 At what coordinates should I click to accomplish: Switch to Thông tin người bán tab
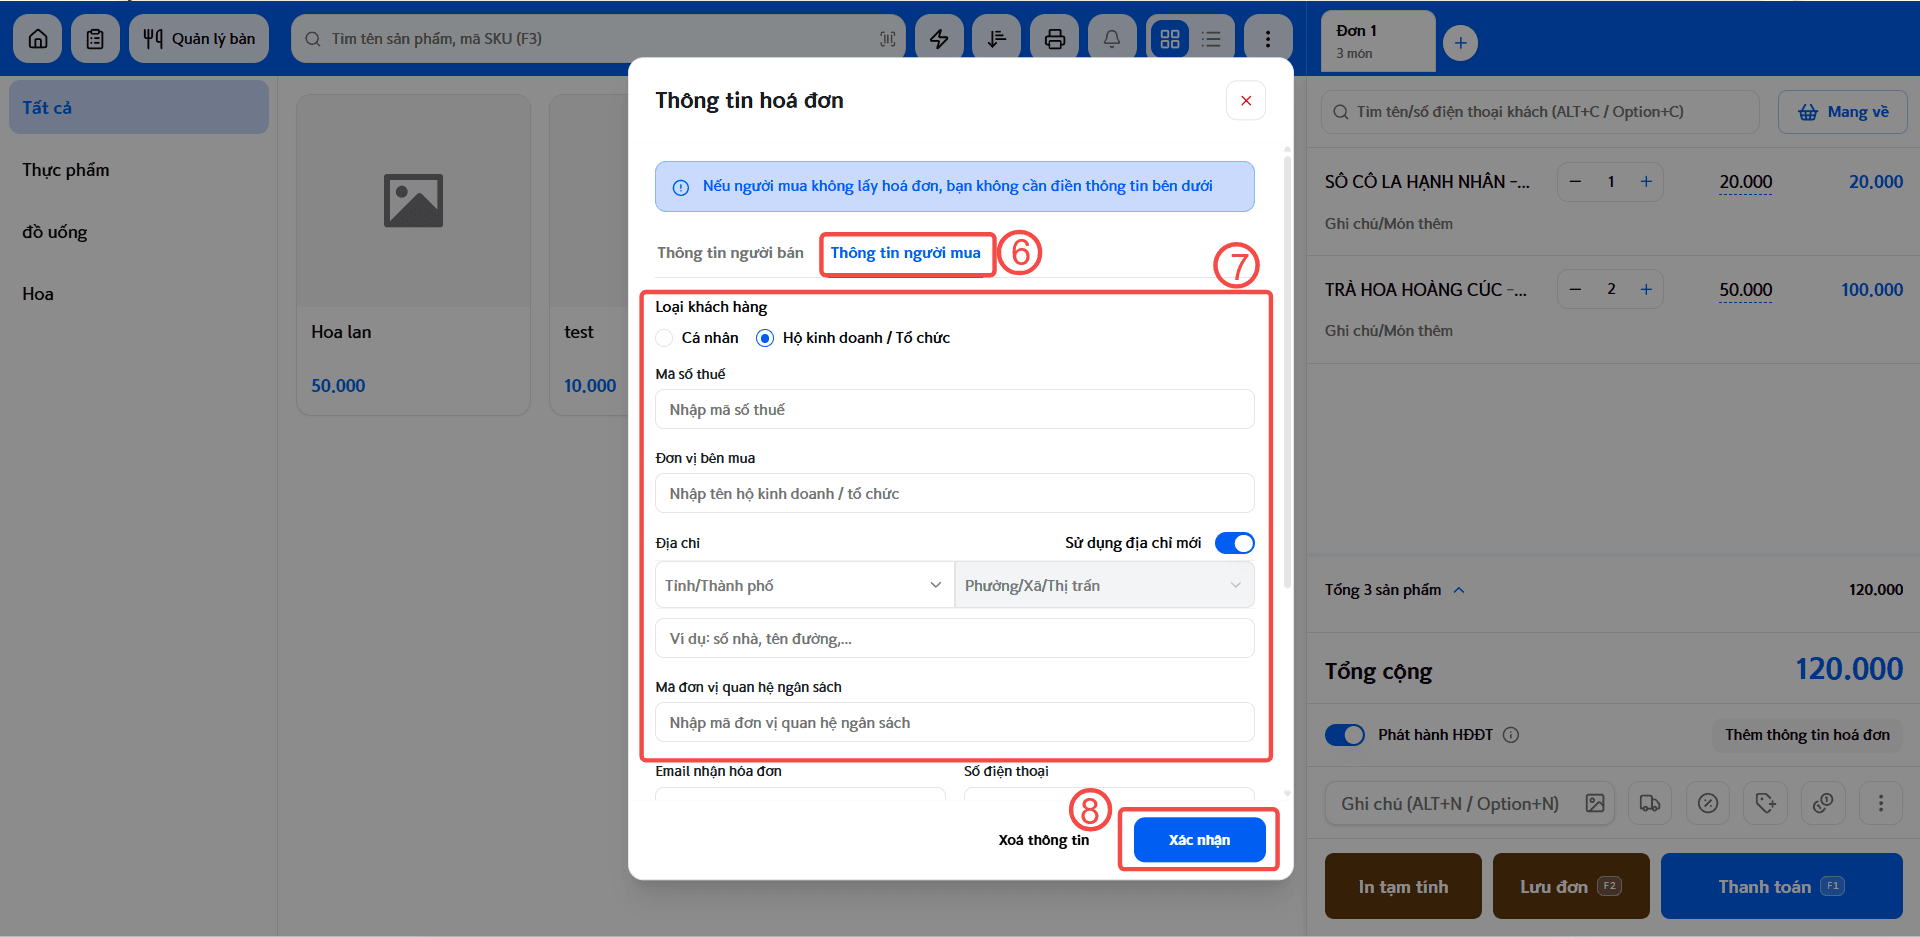(x=730, y=253)
